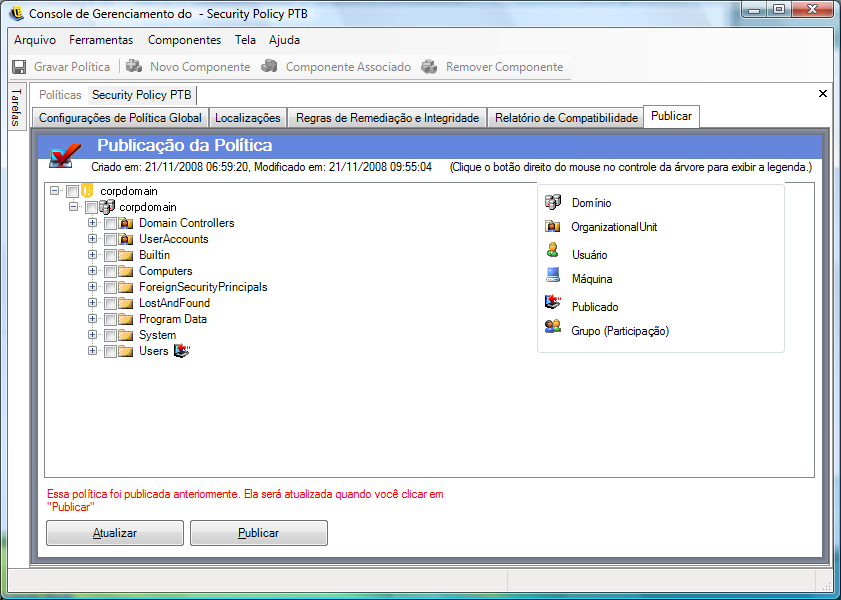841x600 pixels.
Task: Open the Ferramentas menu
Action: click(101, 40)
